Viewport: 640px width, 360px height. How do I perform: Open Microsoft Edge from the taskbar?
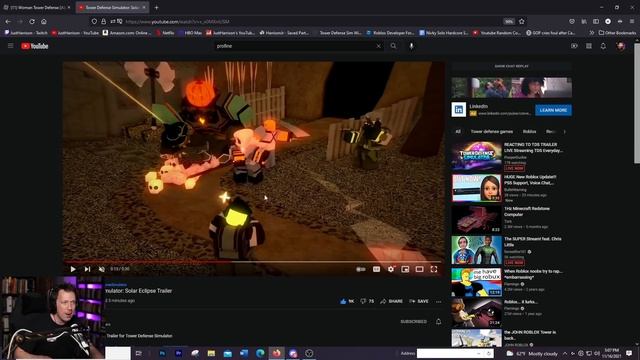pyautogui.click(x=260, y=353)
